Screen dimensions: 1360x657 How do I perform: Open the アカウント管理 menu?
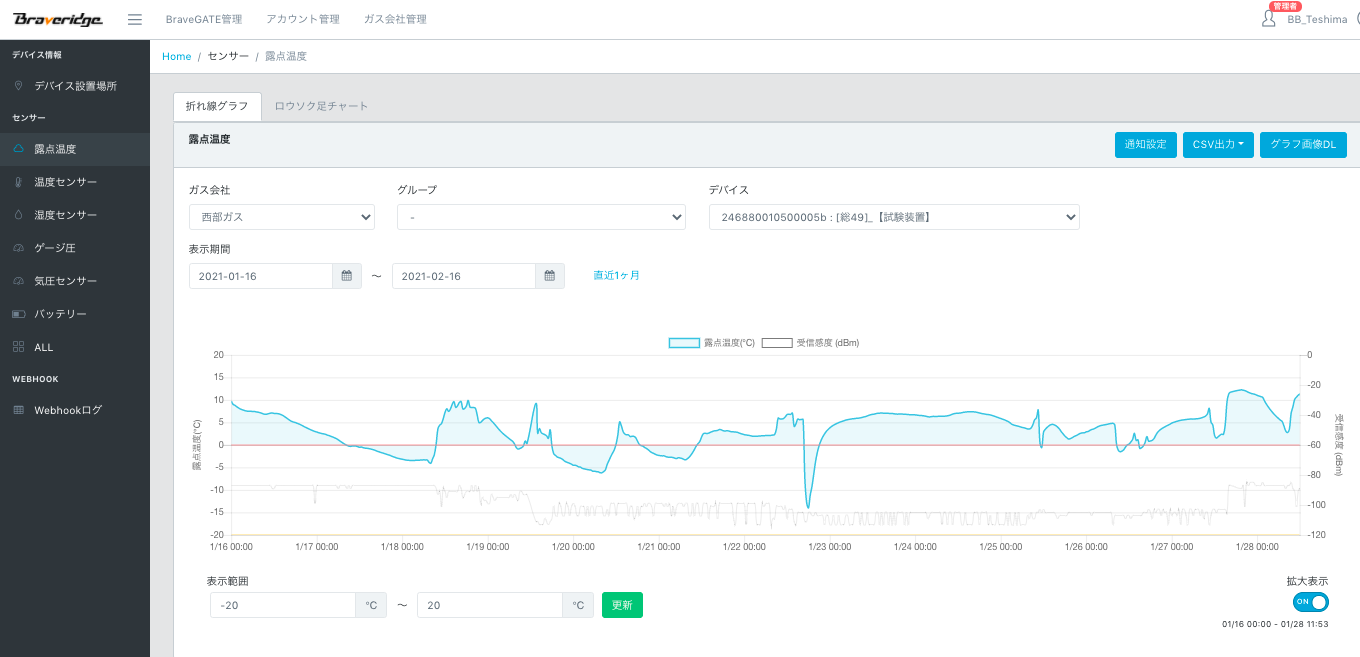click(303, 19)
